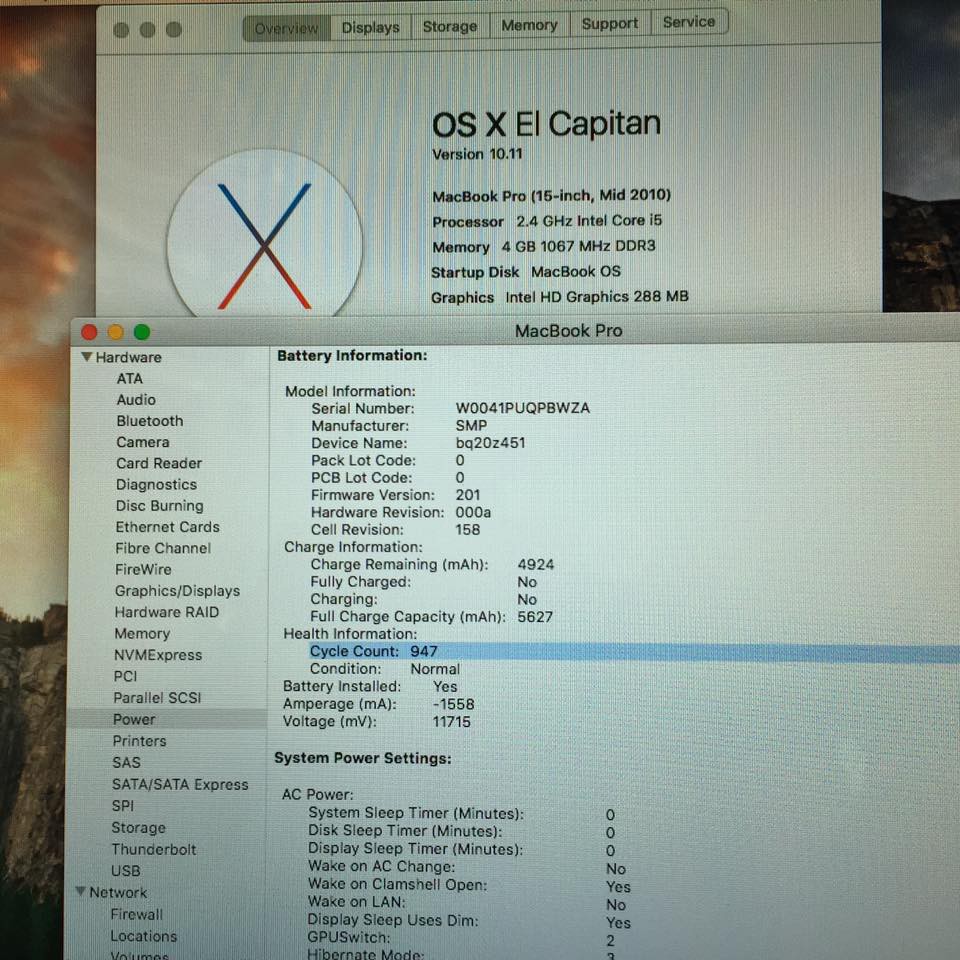Click the Cell Revision value 158
Image resolution: width=960 pixels, height=960 pixels.
click(x=468, y=530)
